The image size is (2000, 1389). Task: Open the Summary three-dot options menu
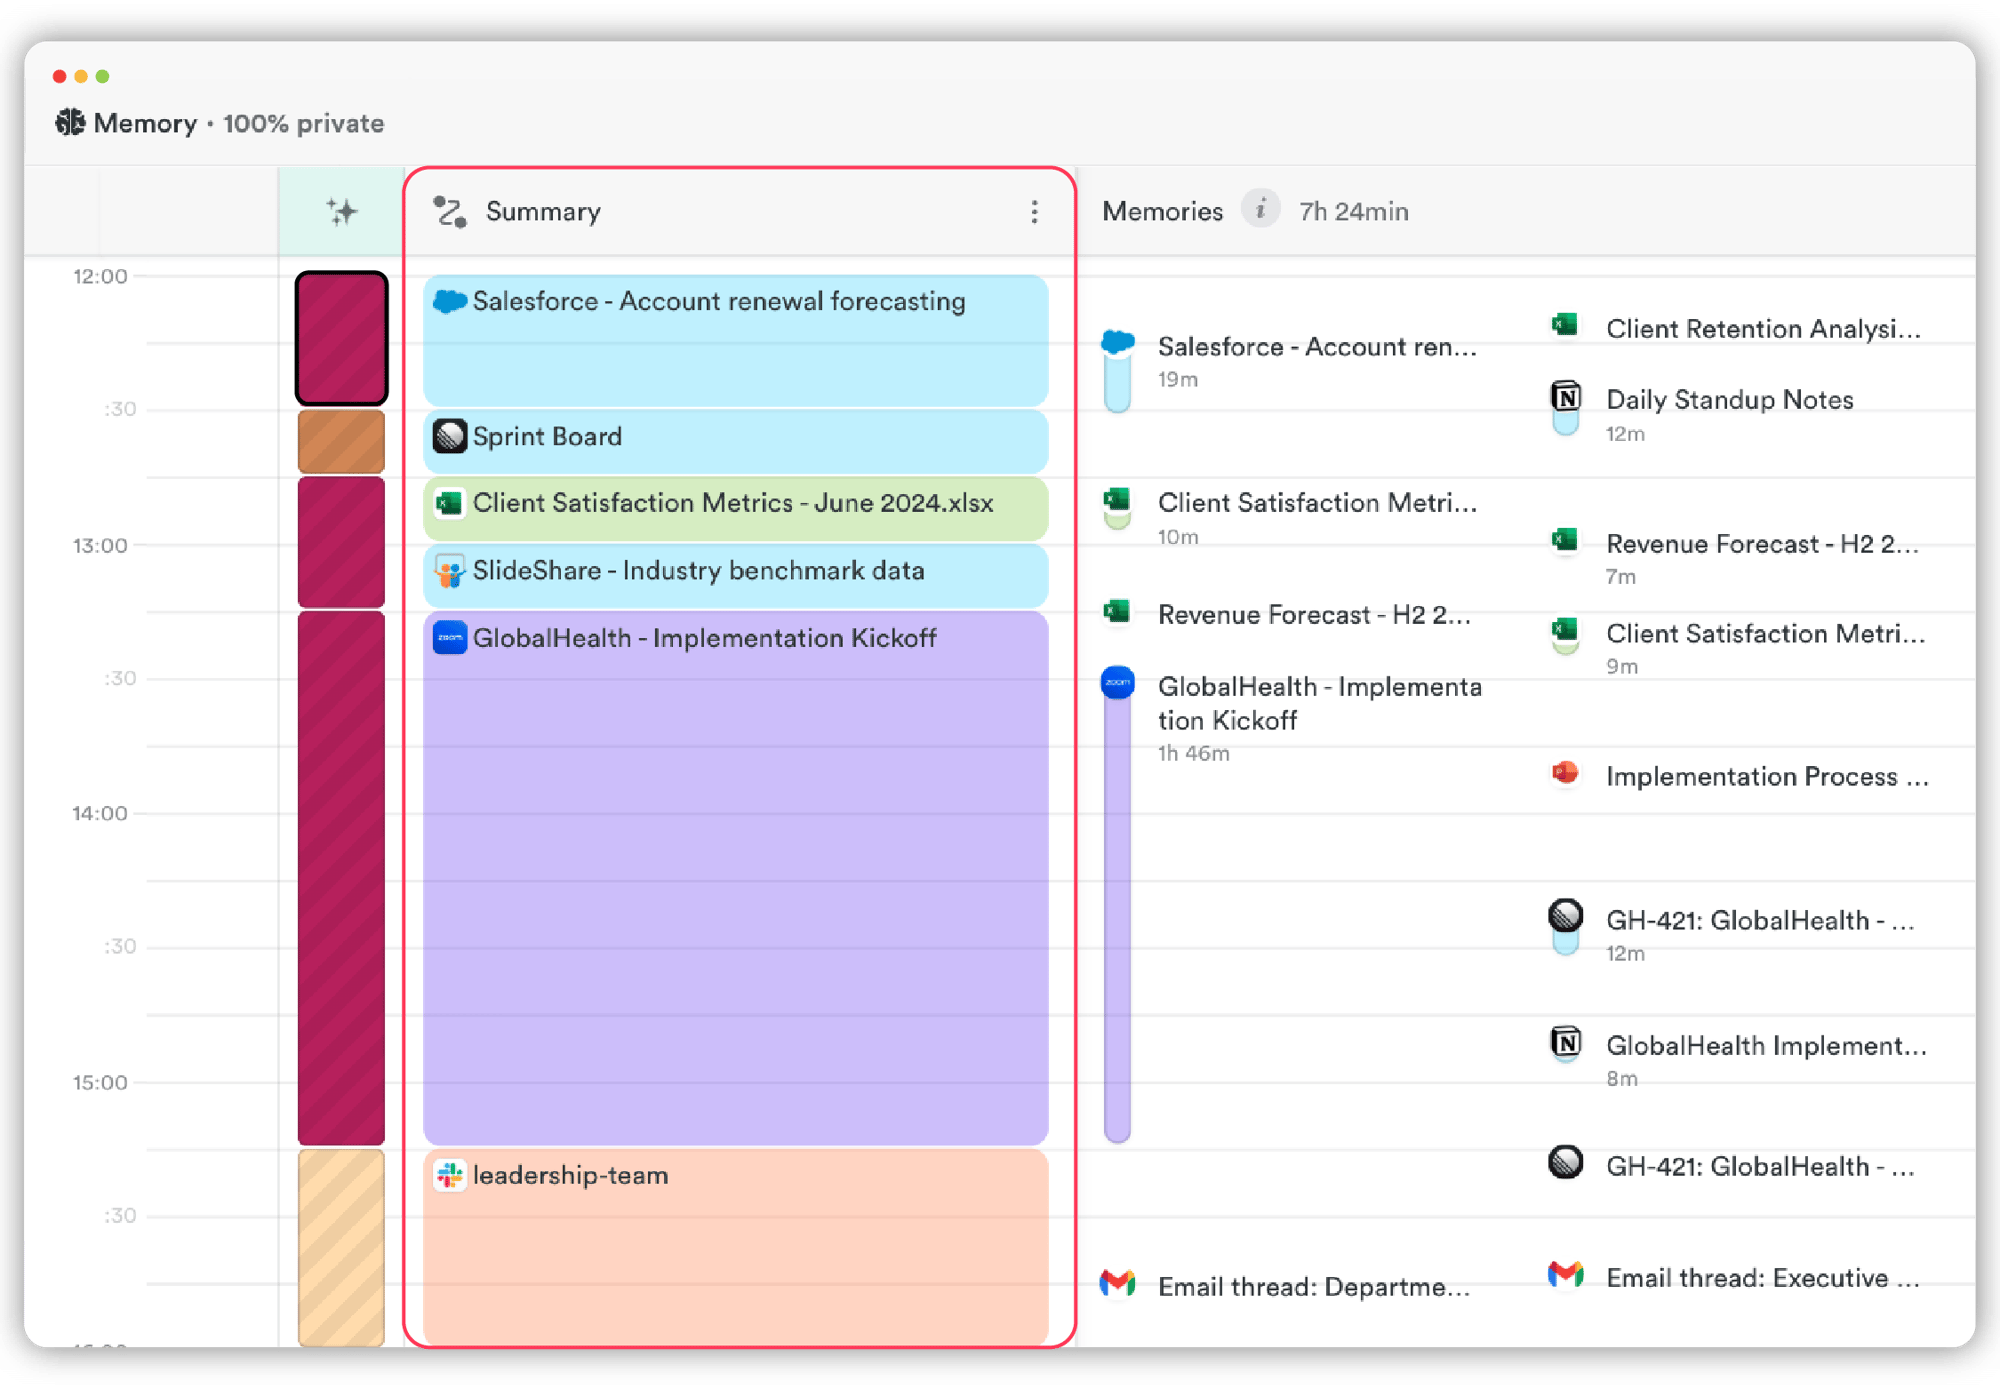[x=1034, y=212]
